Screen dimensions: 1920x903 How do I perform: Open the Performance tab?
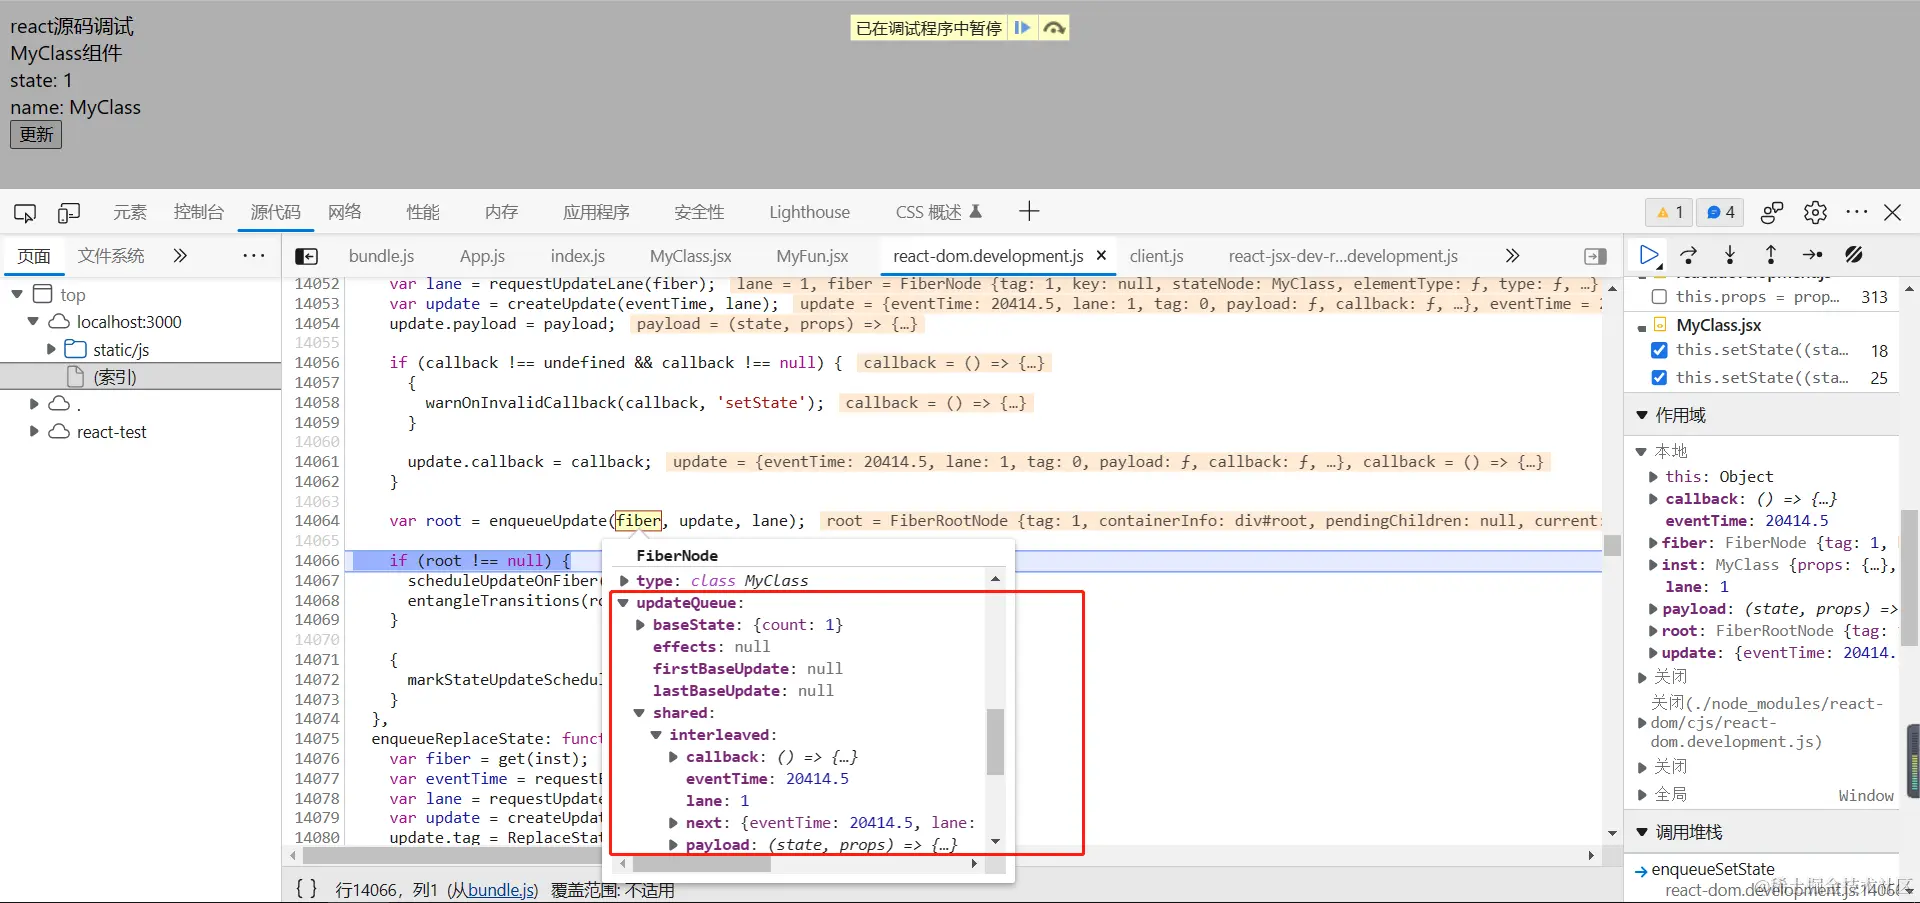point(423,212)
